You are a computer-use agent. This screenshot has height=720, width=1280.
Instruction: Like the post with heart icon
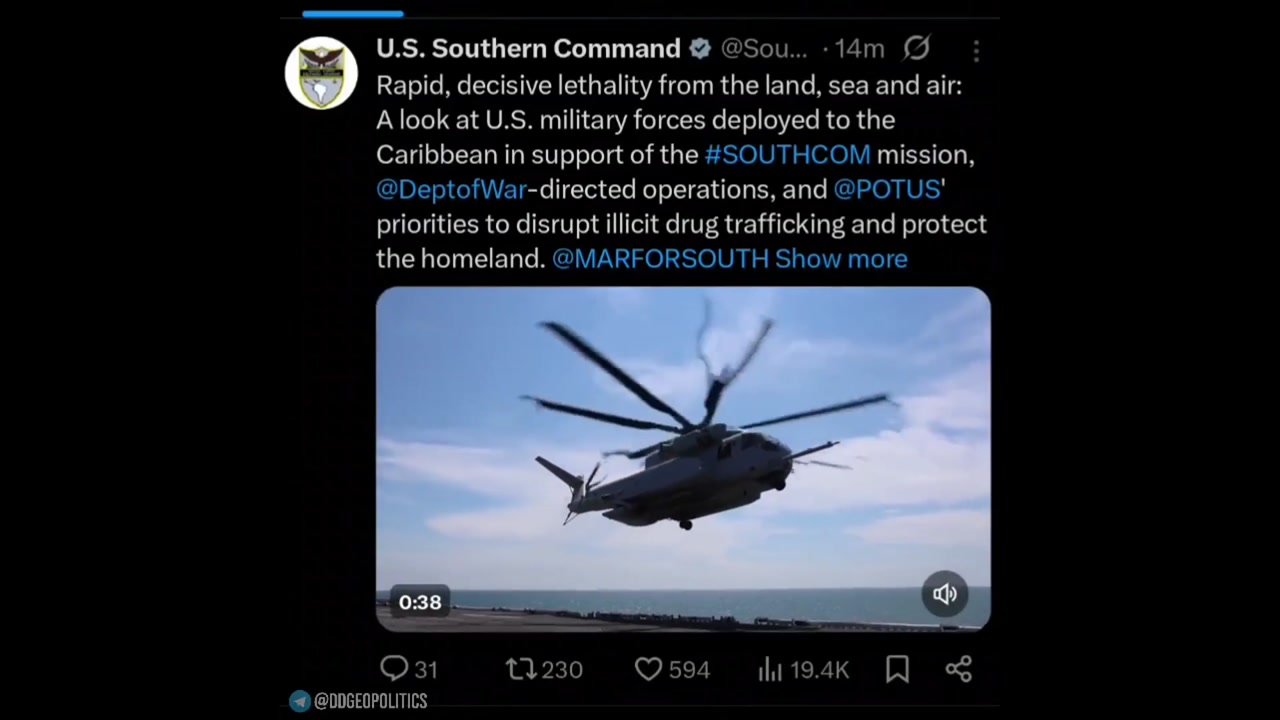click(x=649, y=669)
